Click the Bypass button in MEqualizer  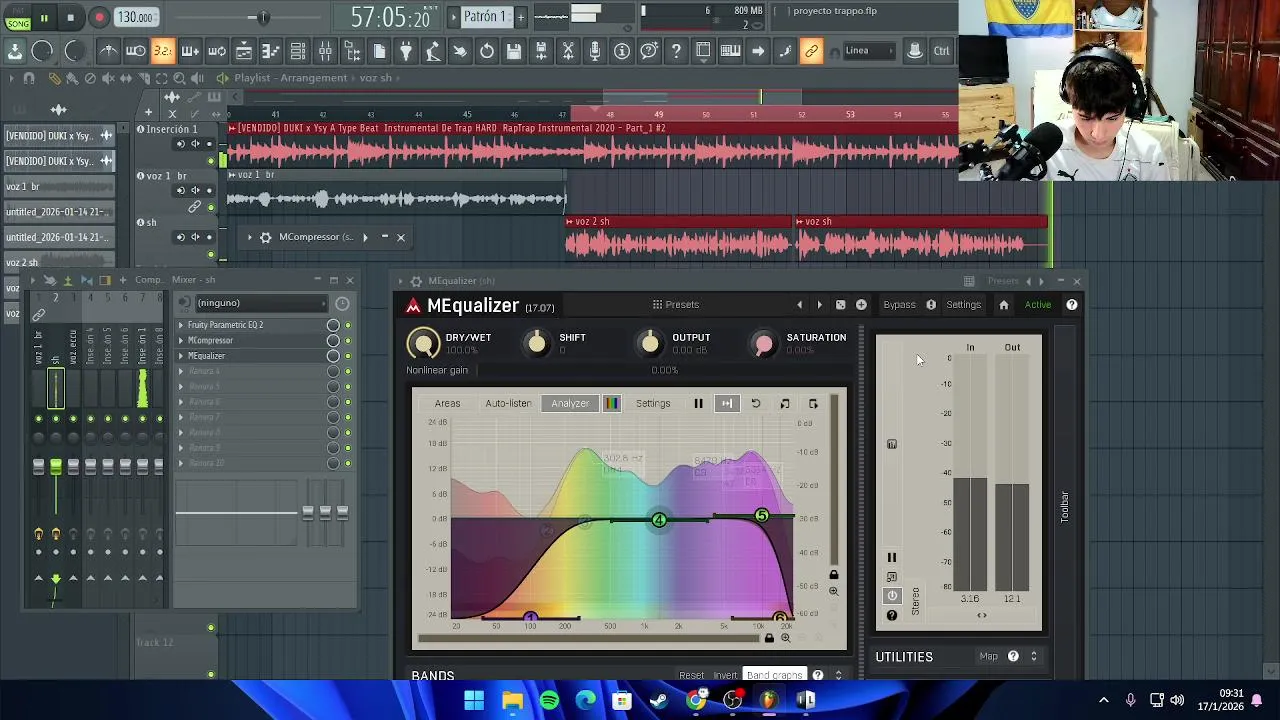pos(899,305)
